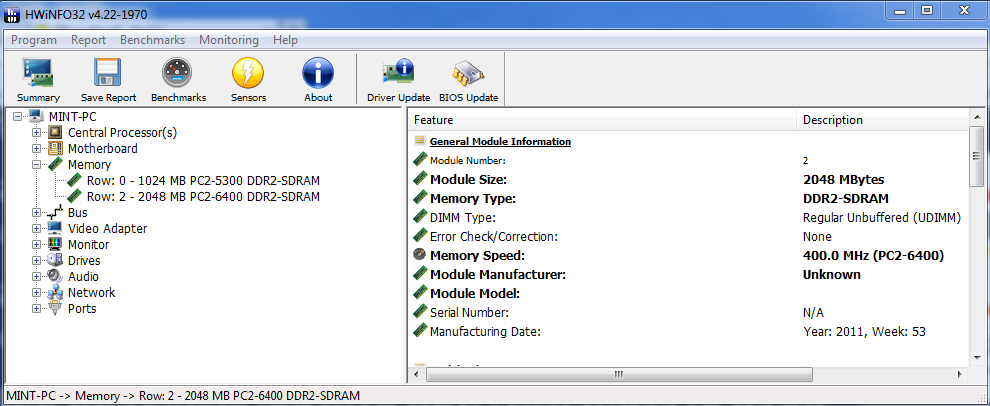Image resolution: width=990 pixels, height=406 pixels.
Task: Click the 'Module Manufacturer:' row label
Action: point(498,275)
